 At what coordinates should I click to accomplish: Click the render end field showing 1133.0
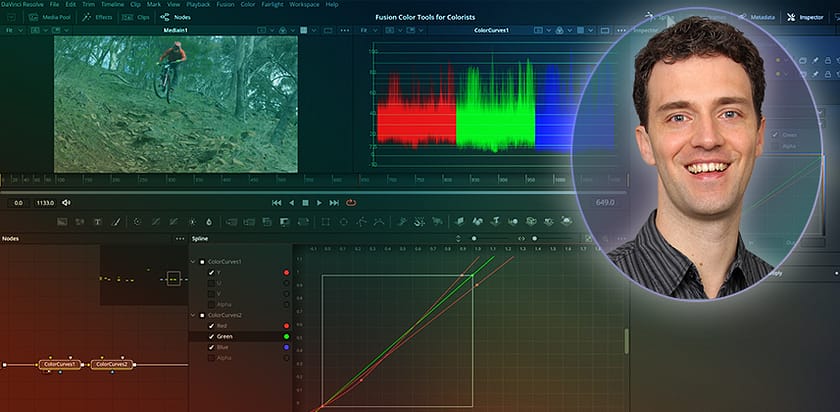(x=44, y=203)
